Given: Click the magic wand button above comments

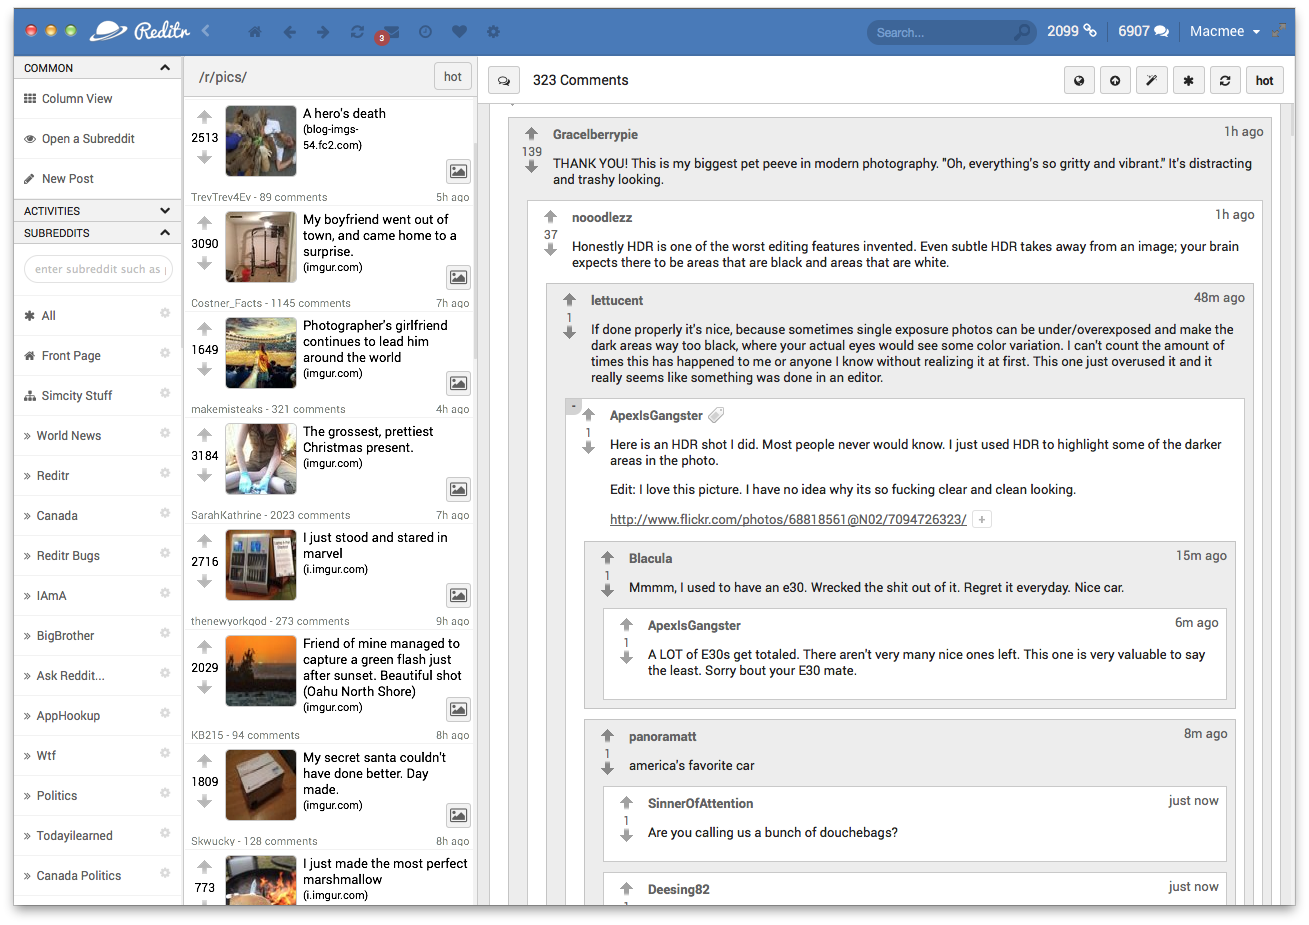Looking at the screenshot, I should pos(1151,80).
